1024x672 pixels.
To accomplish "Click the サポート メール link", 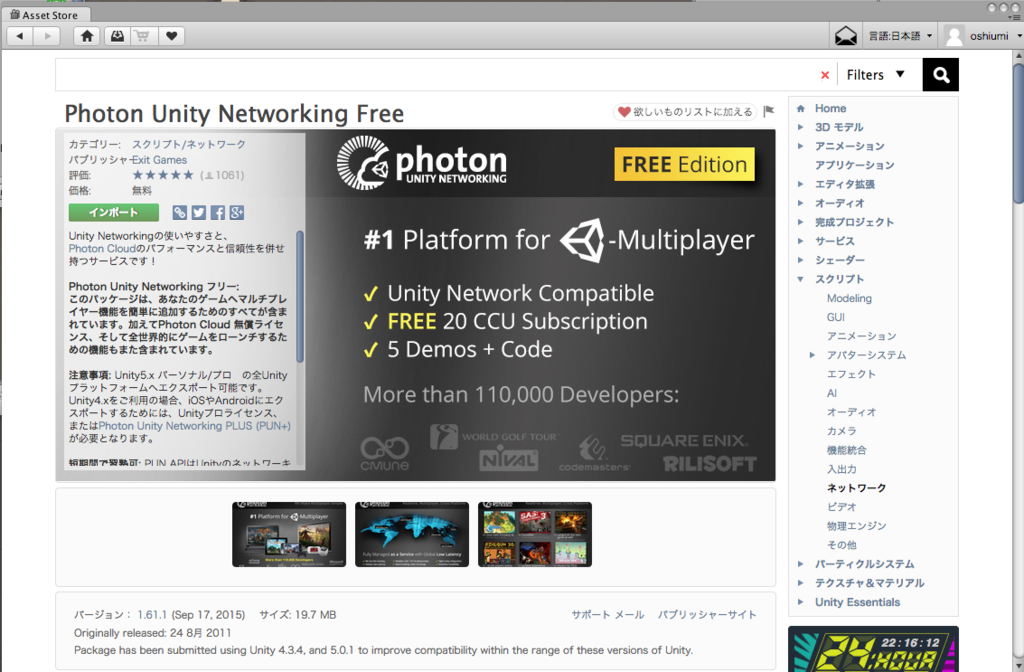I will [607, 615].
